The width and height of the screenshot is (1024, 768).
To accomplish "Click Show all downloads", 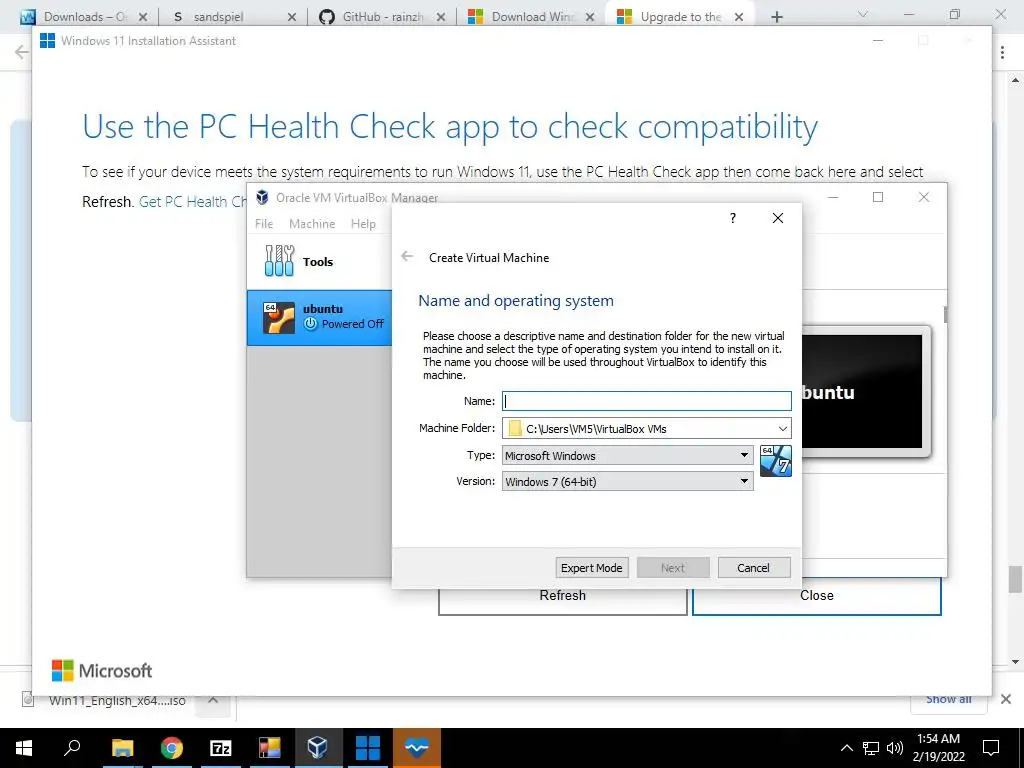I will pos(948,699).
